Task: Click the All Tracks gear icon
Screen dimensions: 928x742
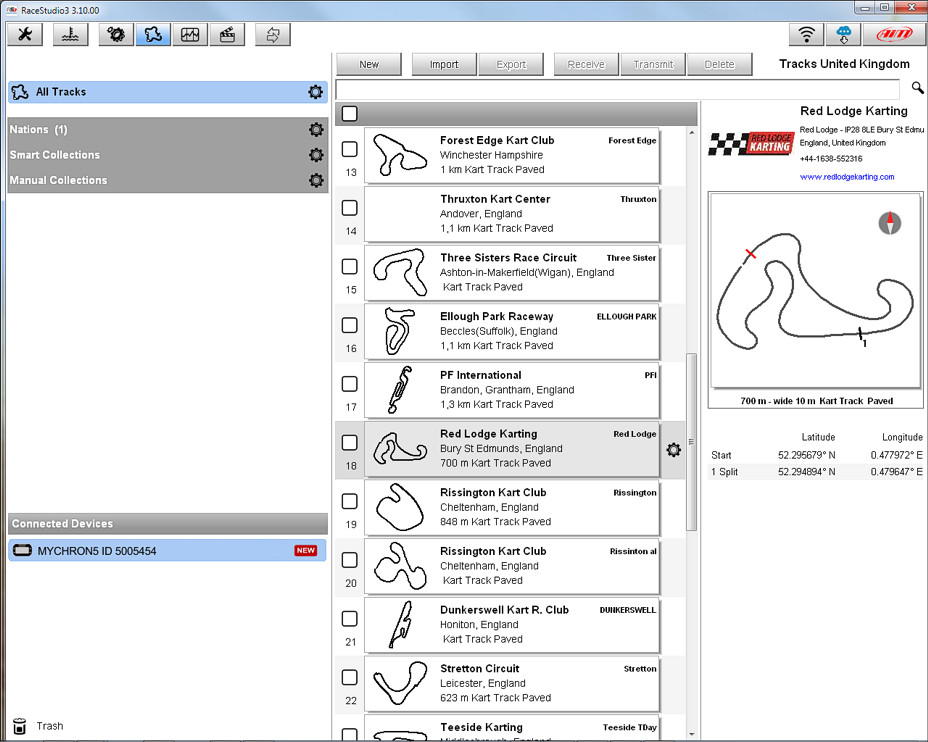Action: [x=315, y=92]
